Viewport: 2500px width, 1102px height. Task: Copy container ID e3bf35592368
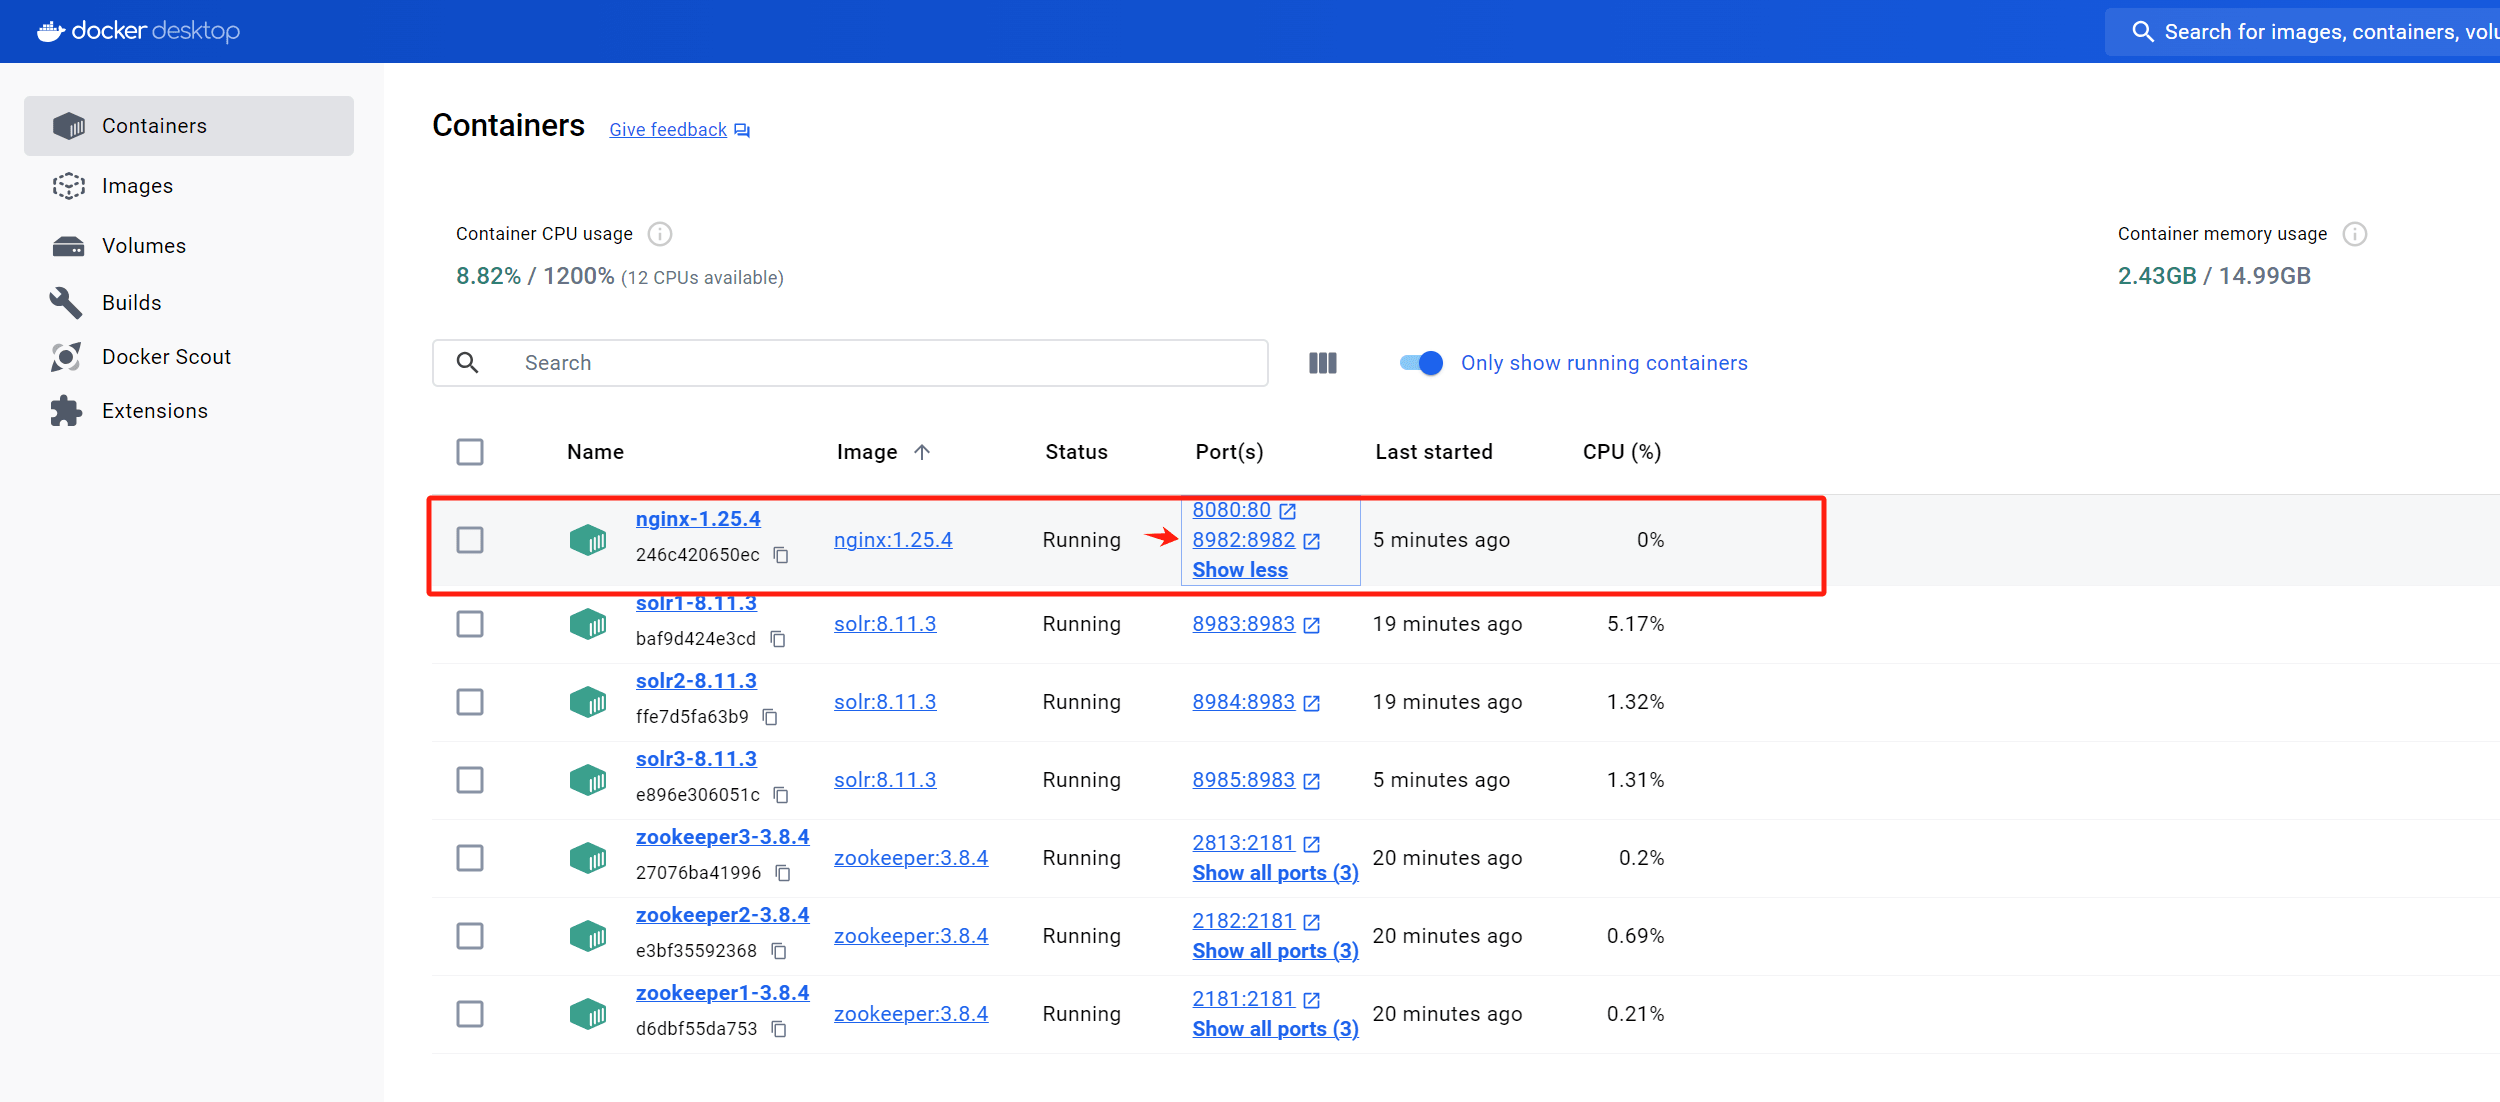[779, 951]
